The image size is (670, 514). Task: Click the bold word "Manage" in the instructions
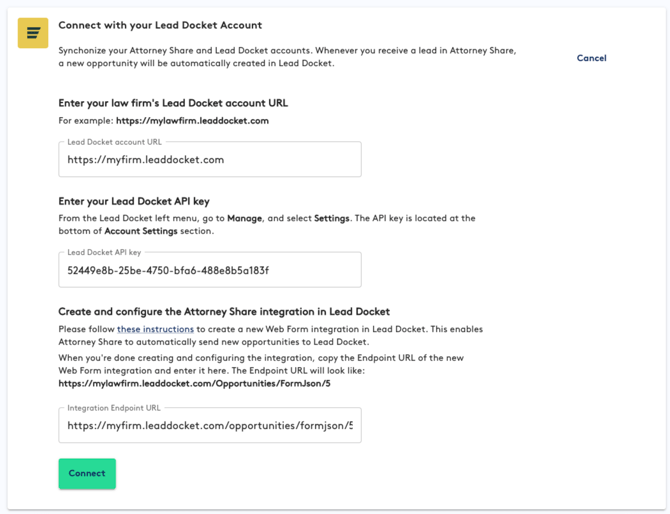click(245, 218)
